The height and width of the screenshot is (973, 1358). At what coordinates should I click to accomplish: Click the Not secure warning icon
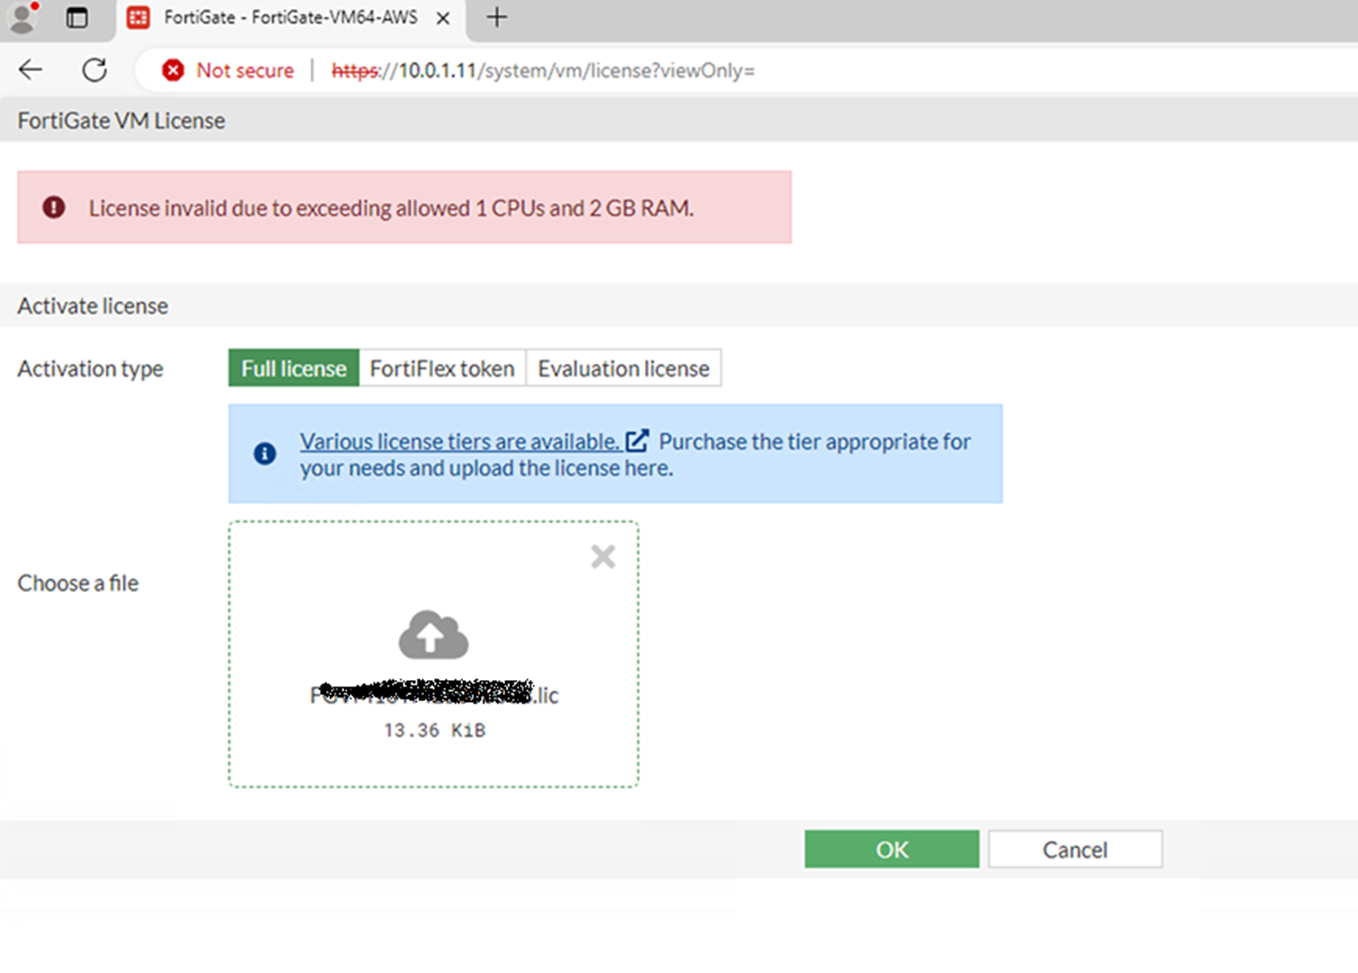pyautogui.click(x=173, y=70)
